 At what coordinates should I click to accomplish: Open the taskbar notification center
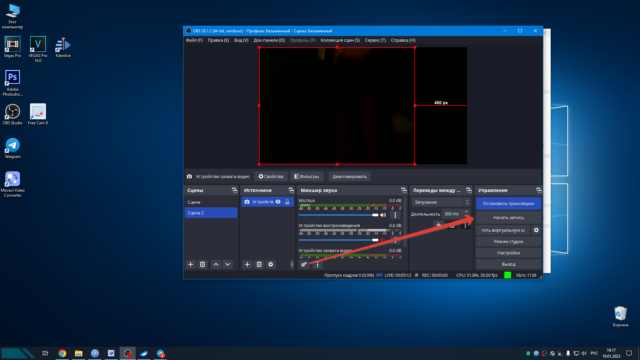pos(629,353)
